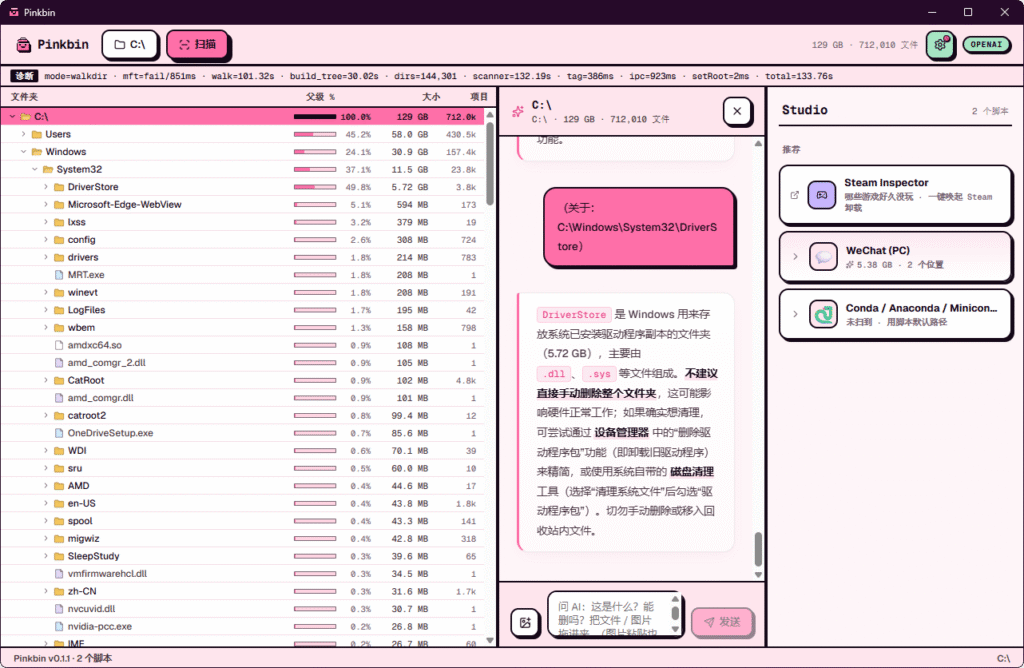Expand the Users folder
Screen dimensions: 1024x668
[24, 134]
